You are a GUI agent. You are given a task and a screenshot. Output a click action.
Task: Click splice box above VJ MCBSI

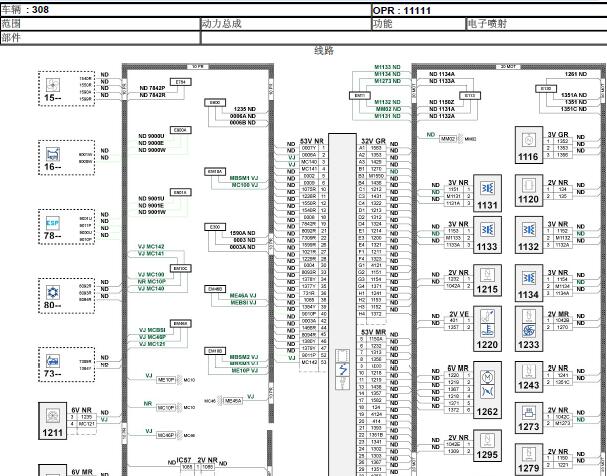click(x=180, y=324)
